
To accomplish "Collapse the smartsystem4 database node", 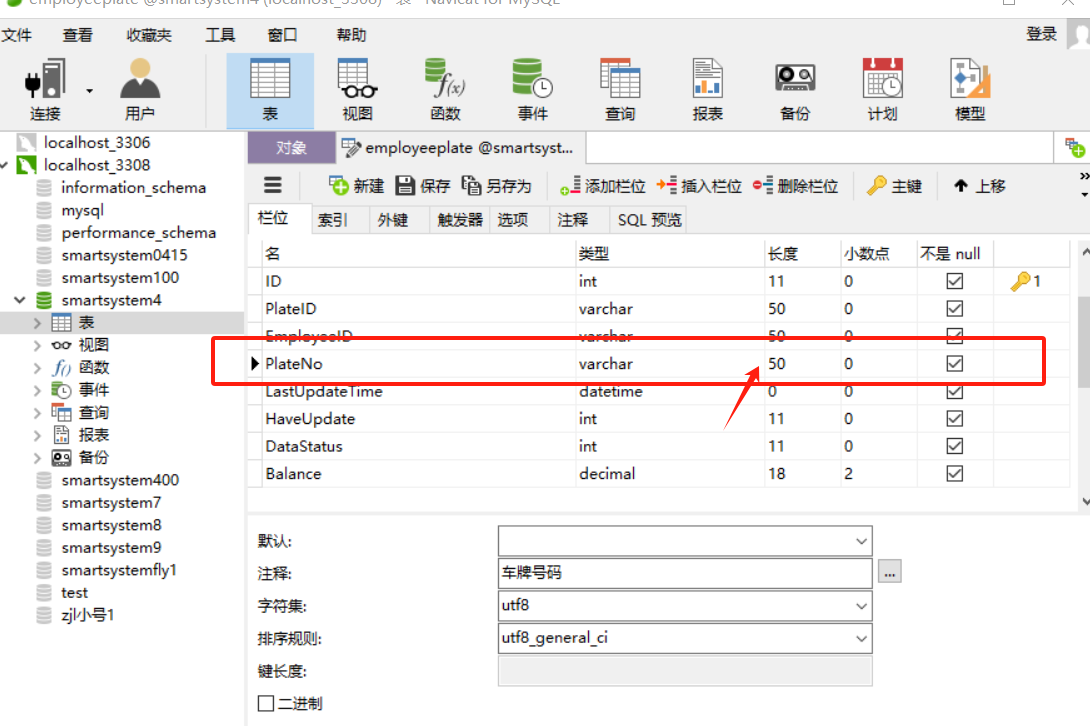I will click(20, 300).
